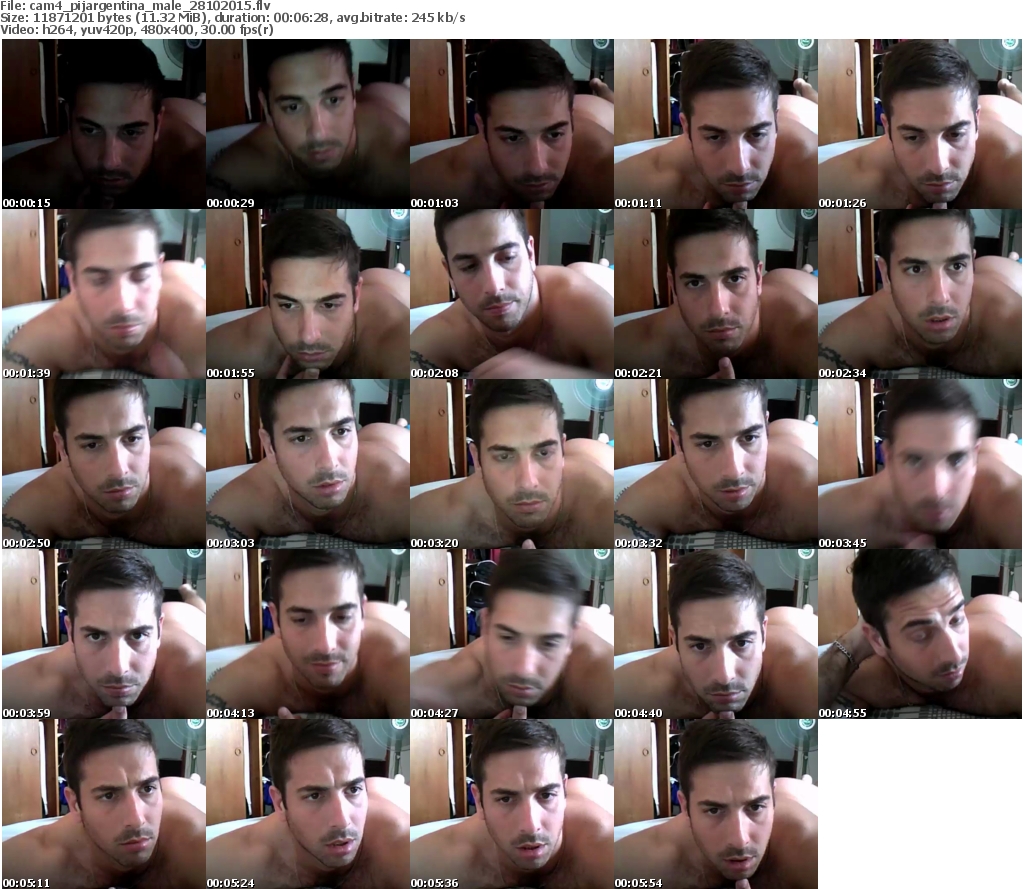Click the 'Size: 11871201 bytes' header line
Viewport: 1024px width, 889px height.
tap(232, 18)
